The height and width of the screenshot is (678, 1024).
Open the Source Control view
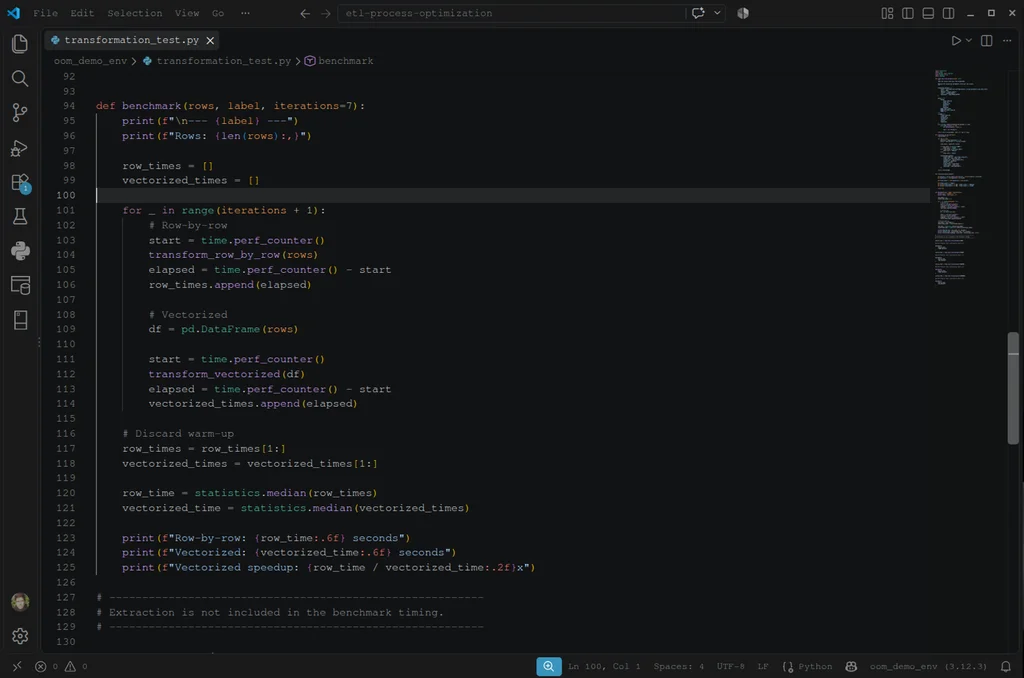pos(20,112)
